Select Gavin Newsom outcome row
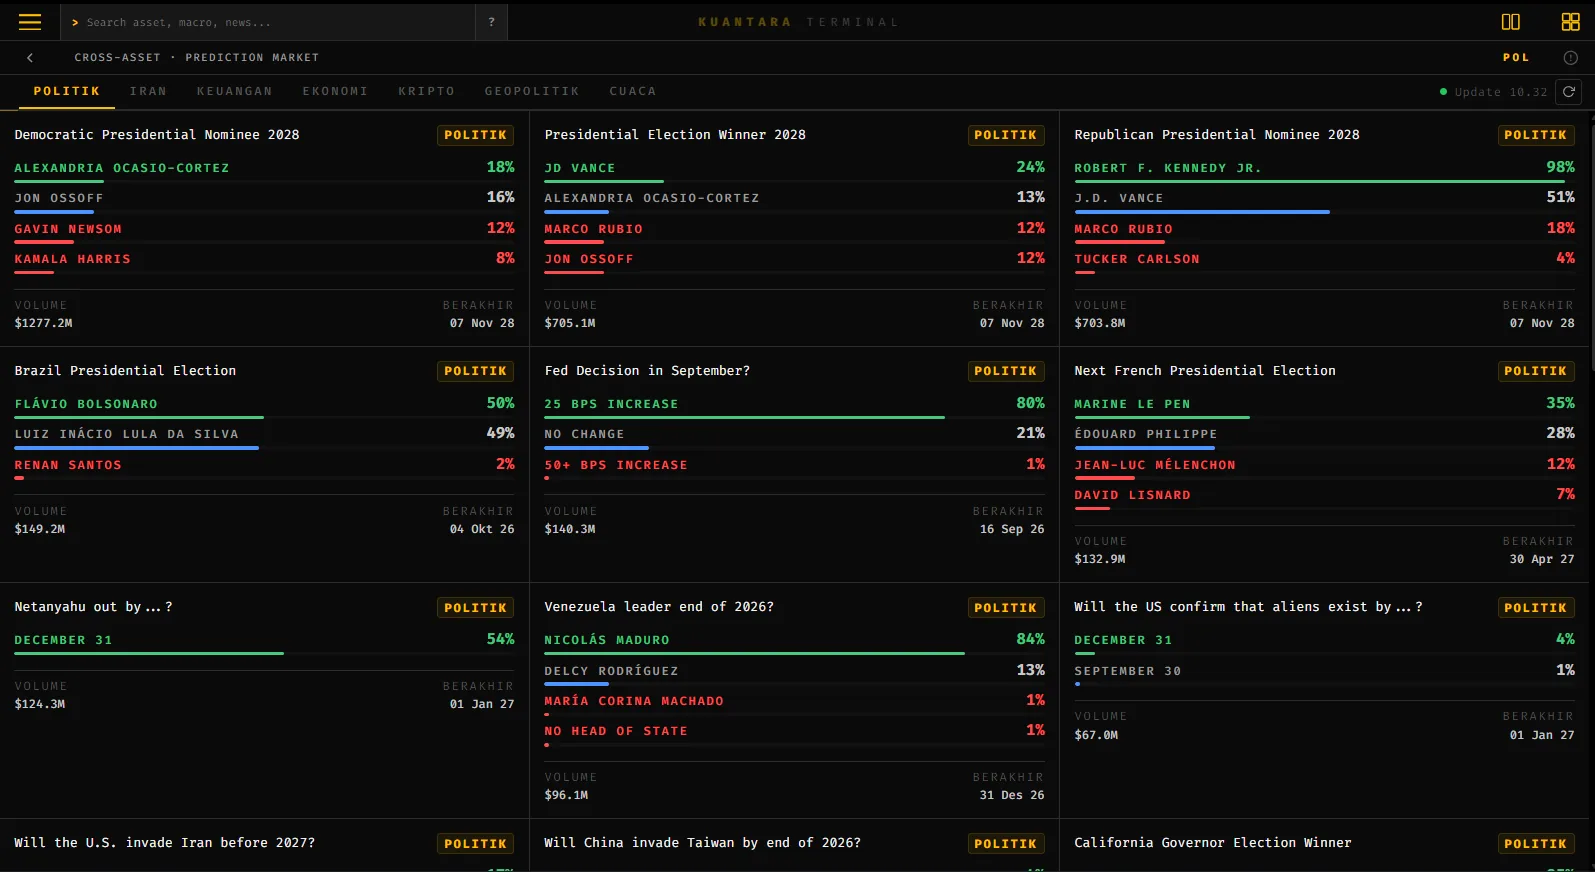 pos(264,230)
